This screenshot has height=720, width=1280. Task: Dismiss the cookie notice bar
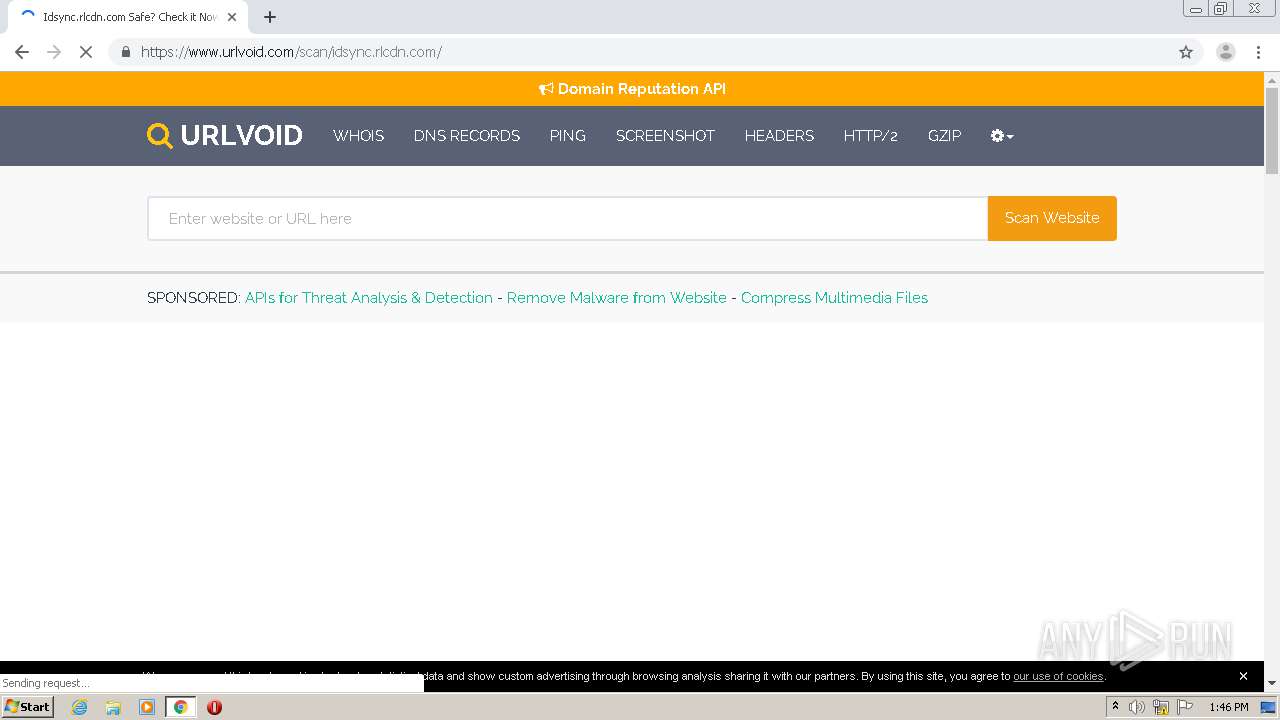coord(1243,676)
